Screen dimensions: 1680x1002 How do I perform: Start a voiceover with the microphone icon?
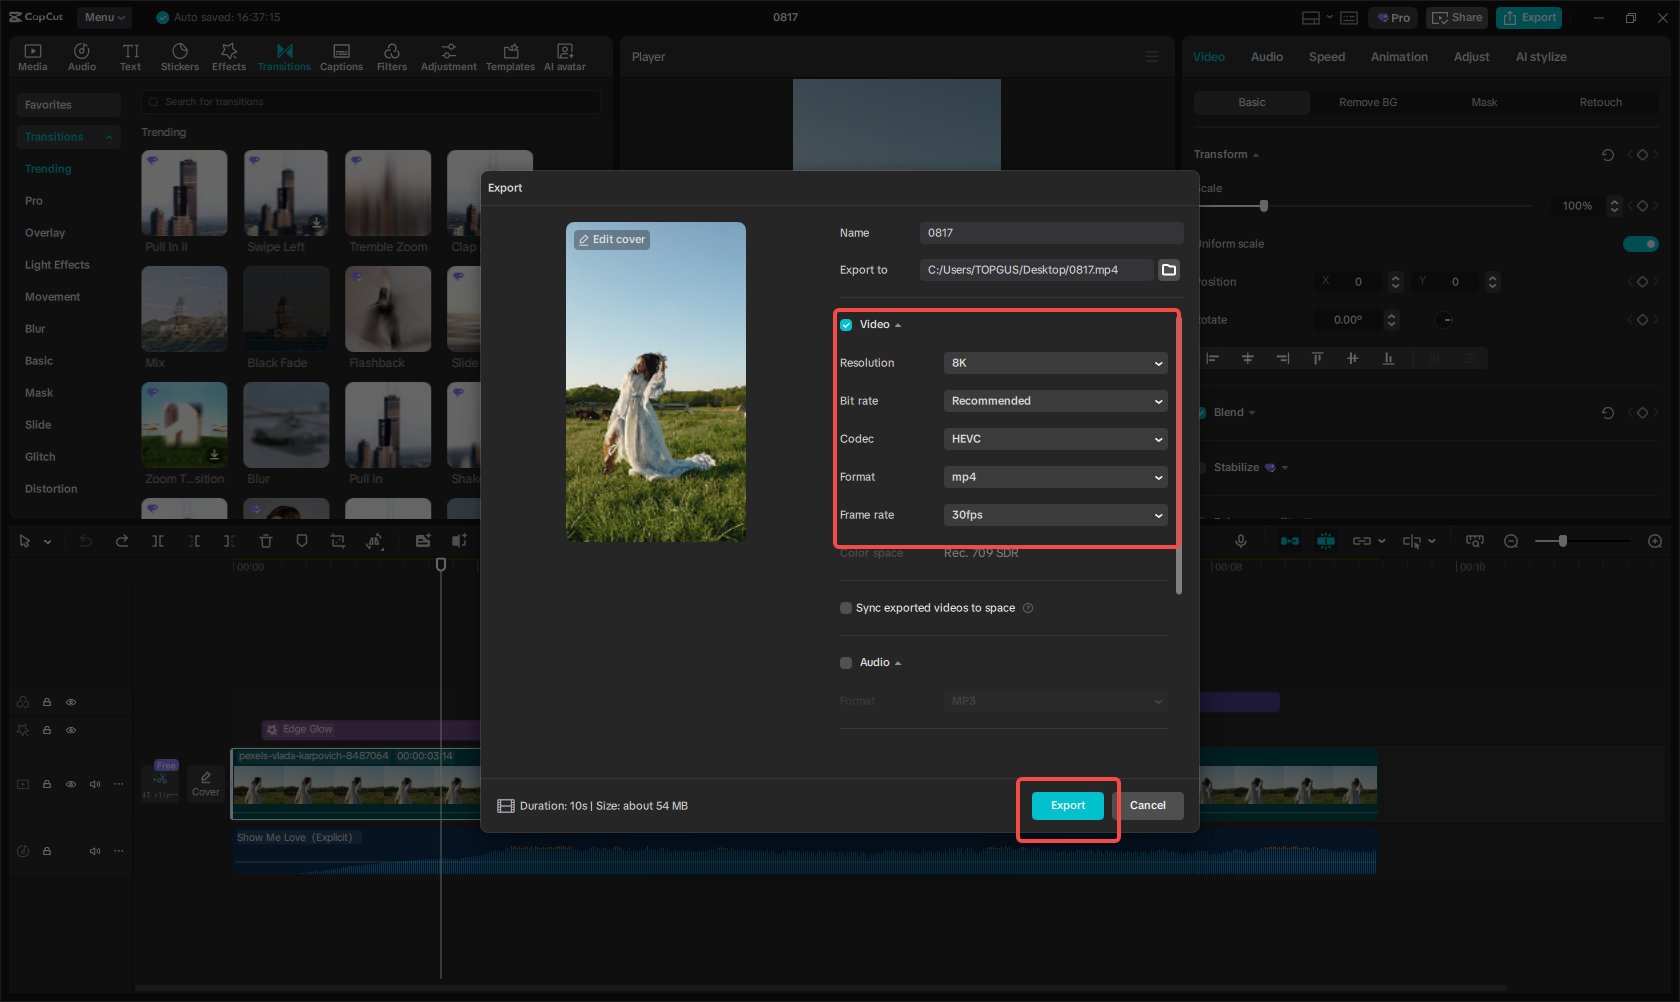(x=1240, y=541)
